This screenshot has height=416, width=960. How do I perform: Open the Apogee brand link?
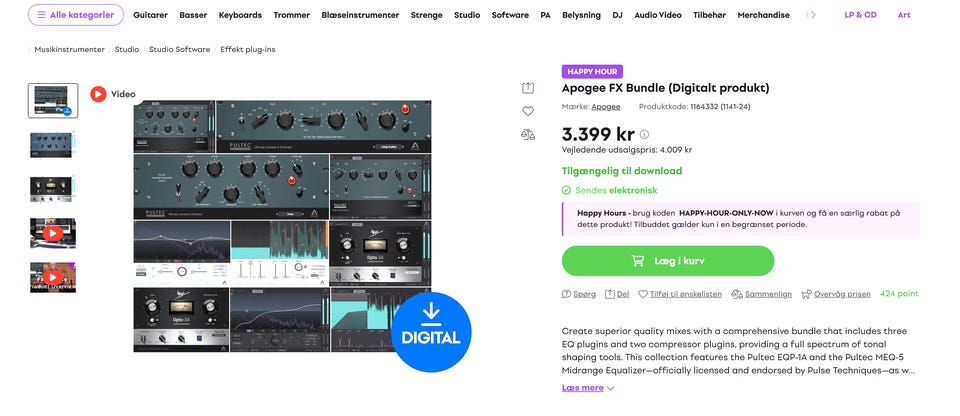(x=606, y=107)
